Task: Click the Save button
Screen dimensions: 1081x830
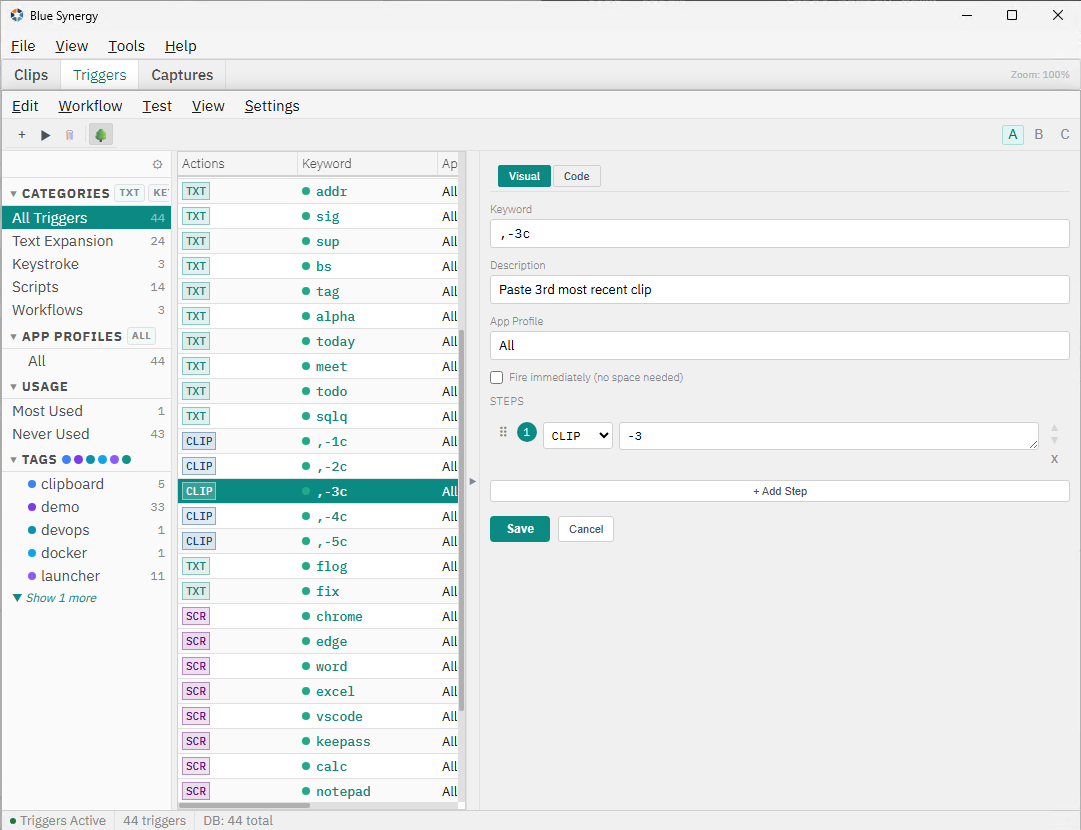Action: 520,529
